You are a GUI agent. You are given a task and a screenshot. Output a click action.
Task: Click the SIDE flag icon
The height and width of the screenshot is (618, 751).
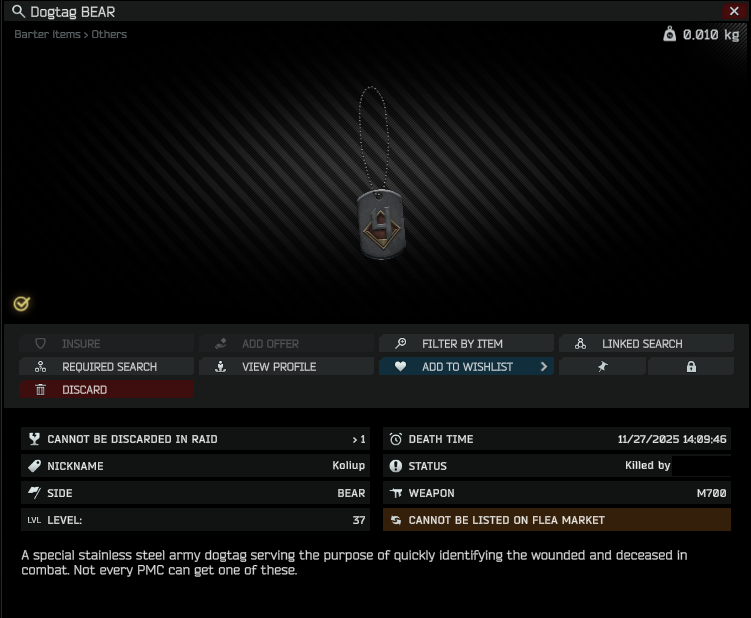coord(34,492)
